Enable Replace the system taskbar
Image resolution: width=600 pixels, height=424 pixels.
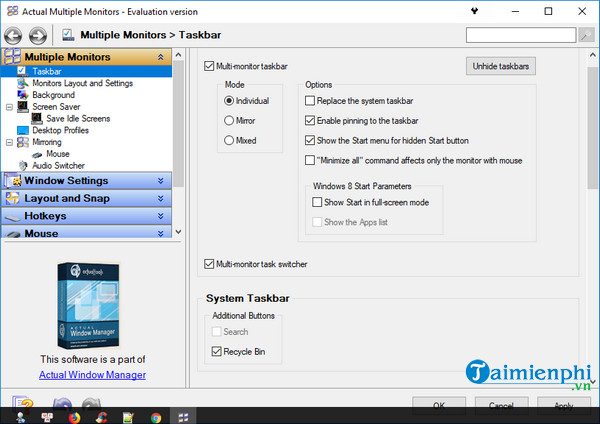coord(310,101)
